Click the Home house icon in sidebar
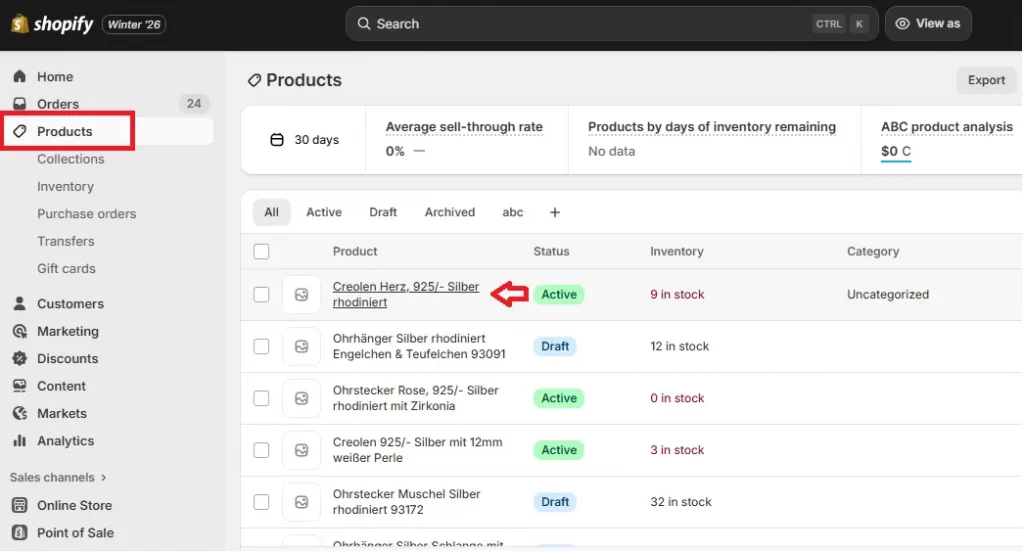This screenshot has height=552, width=1024. click(20, 76)
